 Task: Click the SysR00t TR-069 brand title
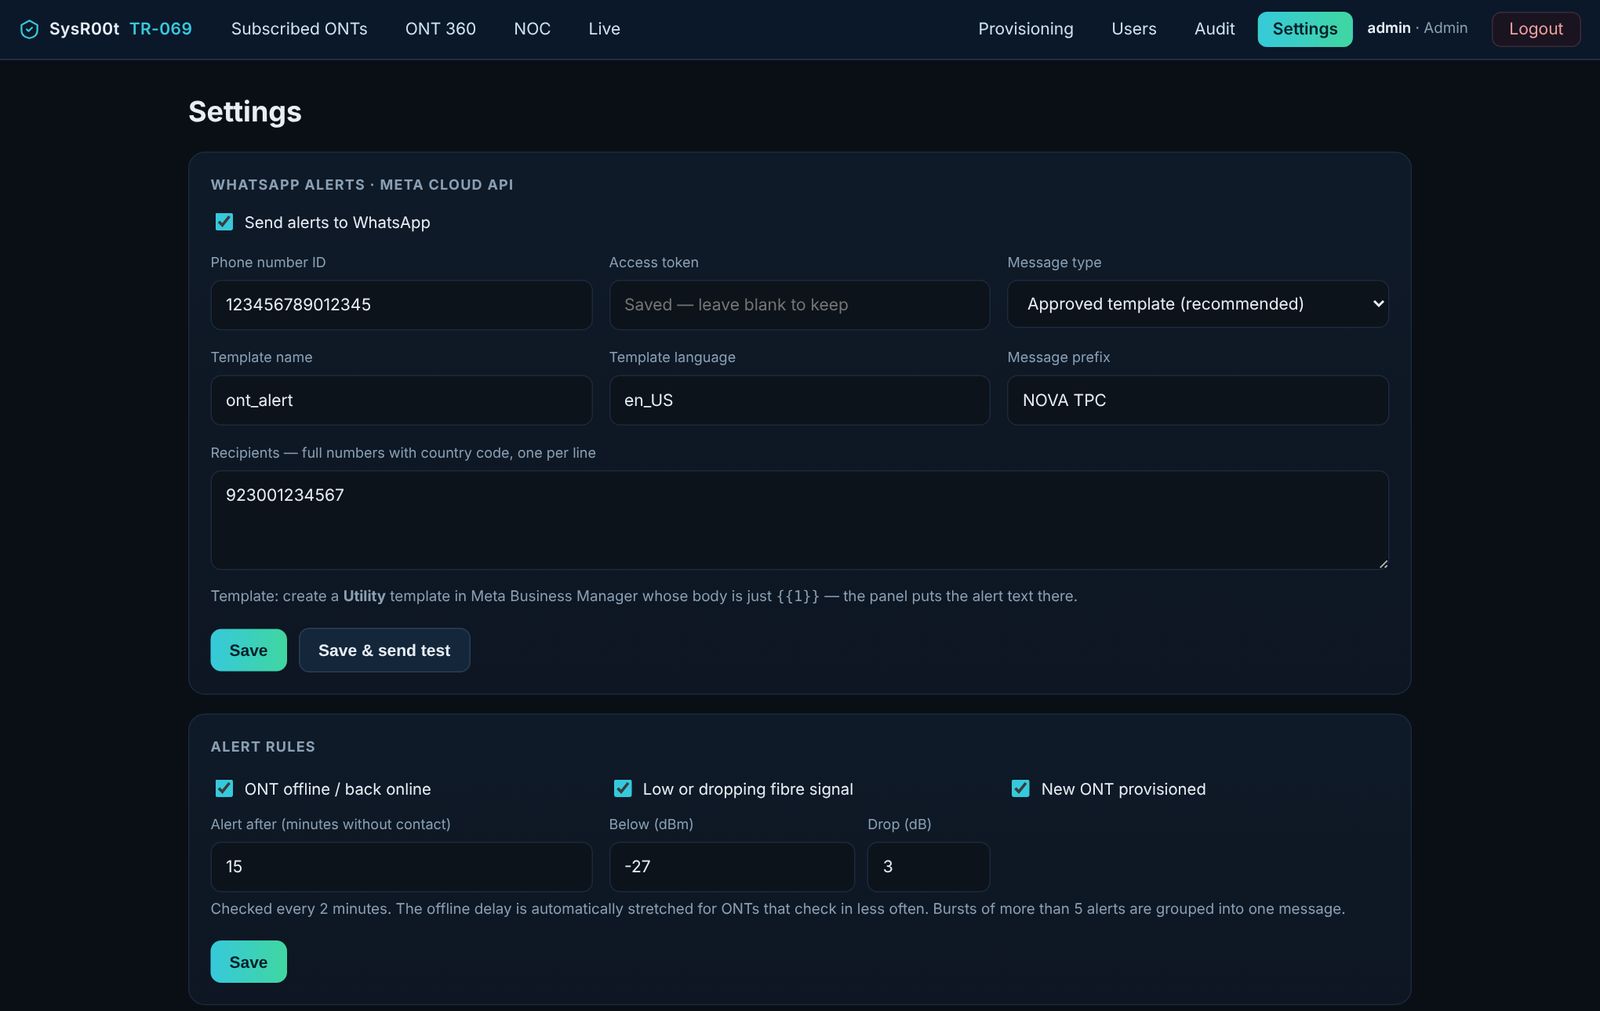pyautogui.click(x=120, y=29)
